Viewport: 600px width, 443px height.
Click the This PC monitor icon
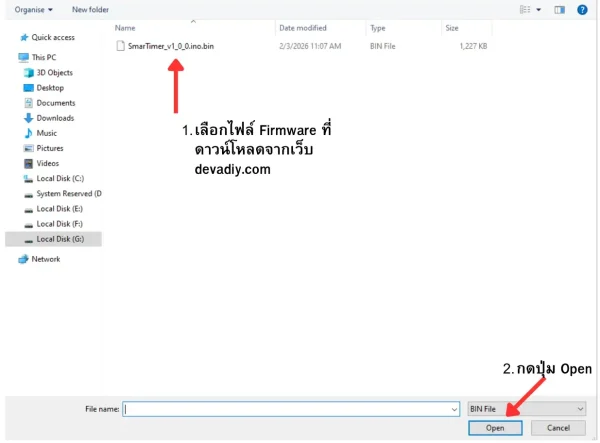tap(23, 57)
